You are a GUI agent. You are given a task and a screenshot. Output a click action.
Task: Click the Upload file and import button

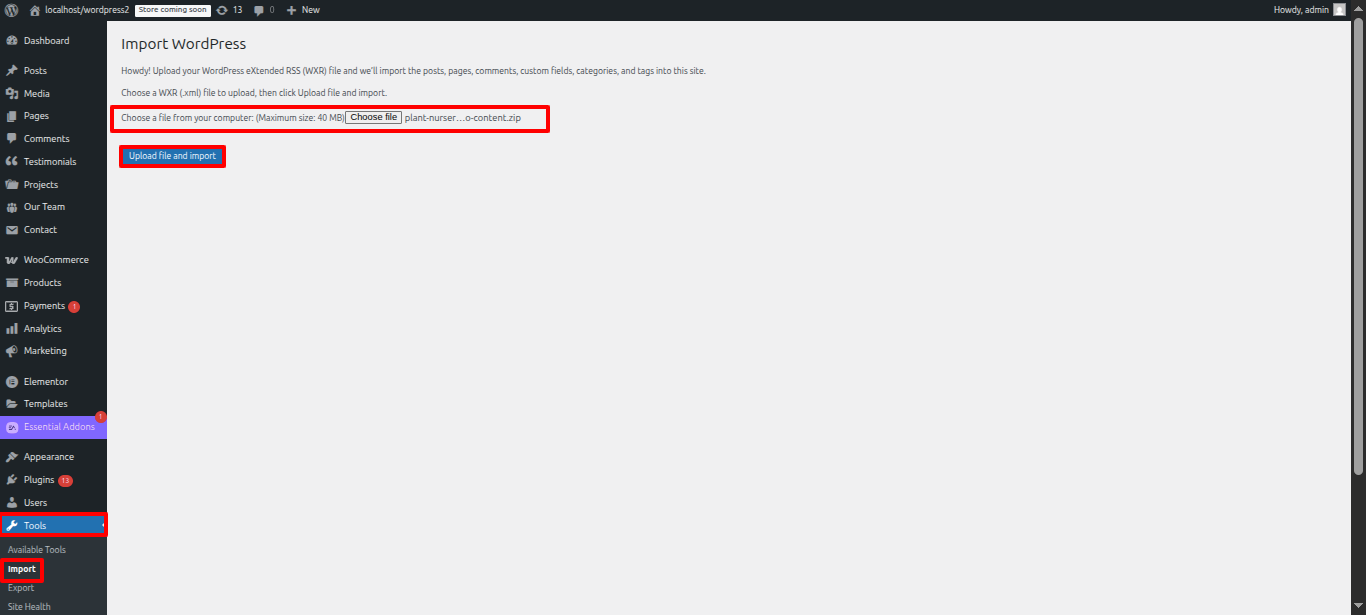pyautogui.click(x=172, y=156)
